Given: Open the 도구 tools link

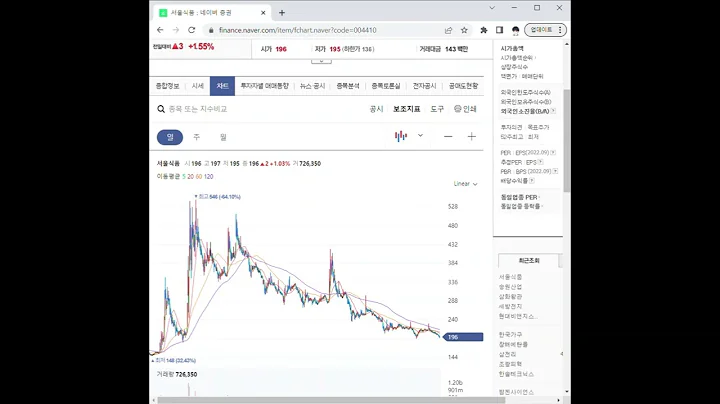Looking at the screenshot, I should click(437, 109).
